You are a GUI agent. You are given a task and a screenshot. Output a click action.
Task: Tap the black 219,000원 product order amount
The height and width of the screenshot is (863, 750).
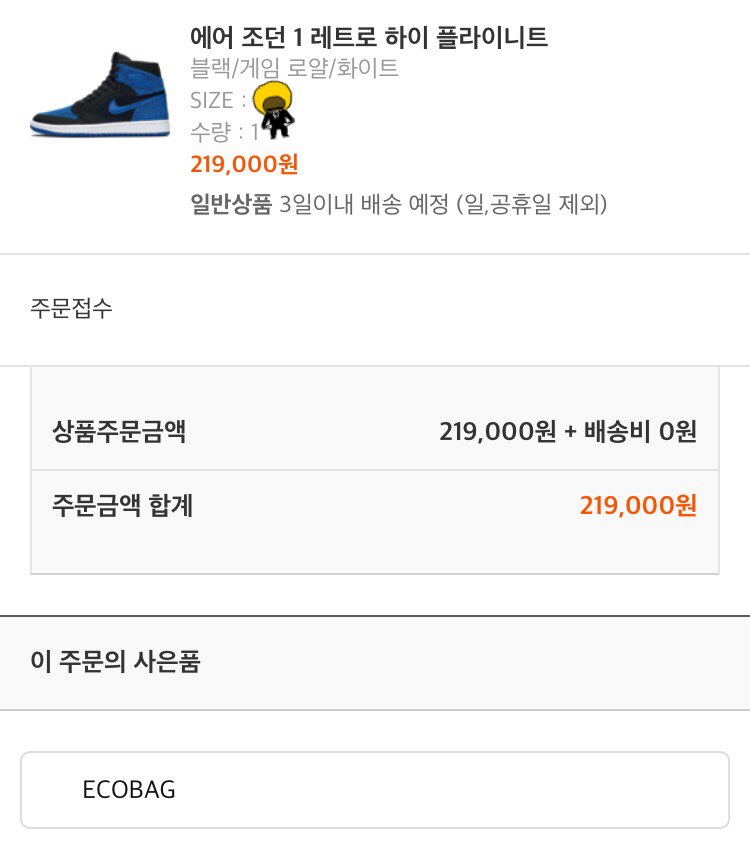(497, 432)
